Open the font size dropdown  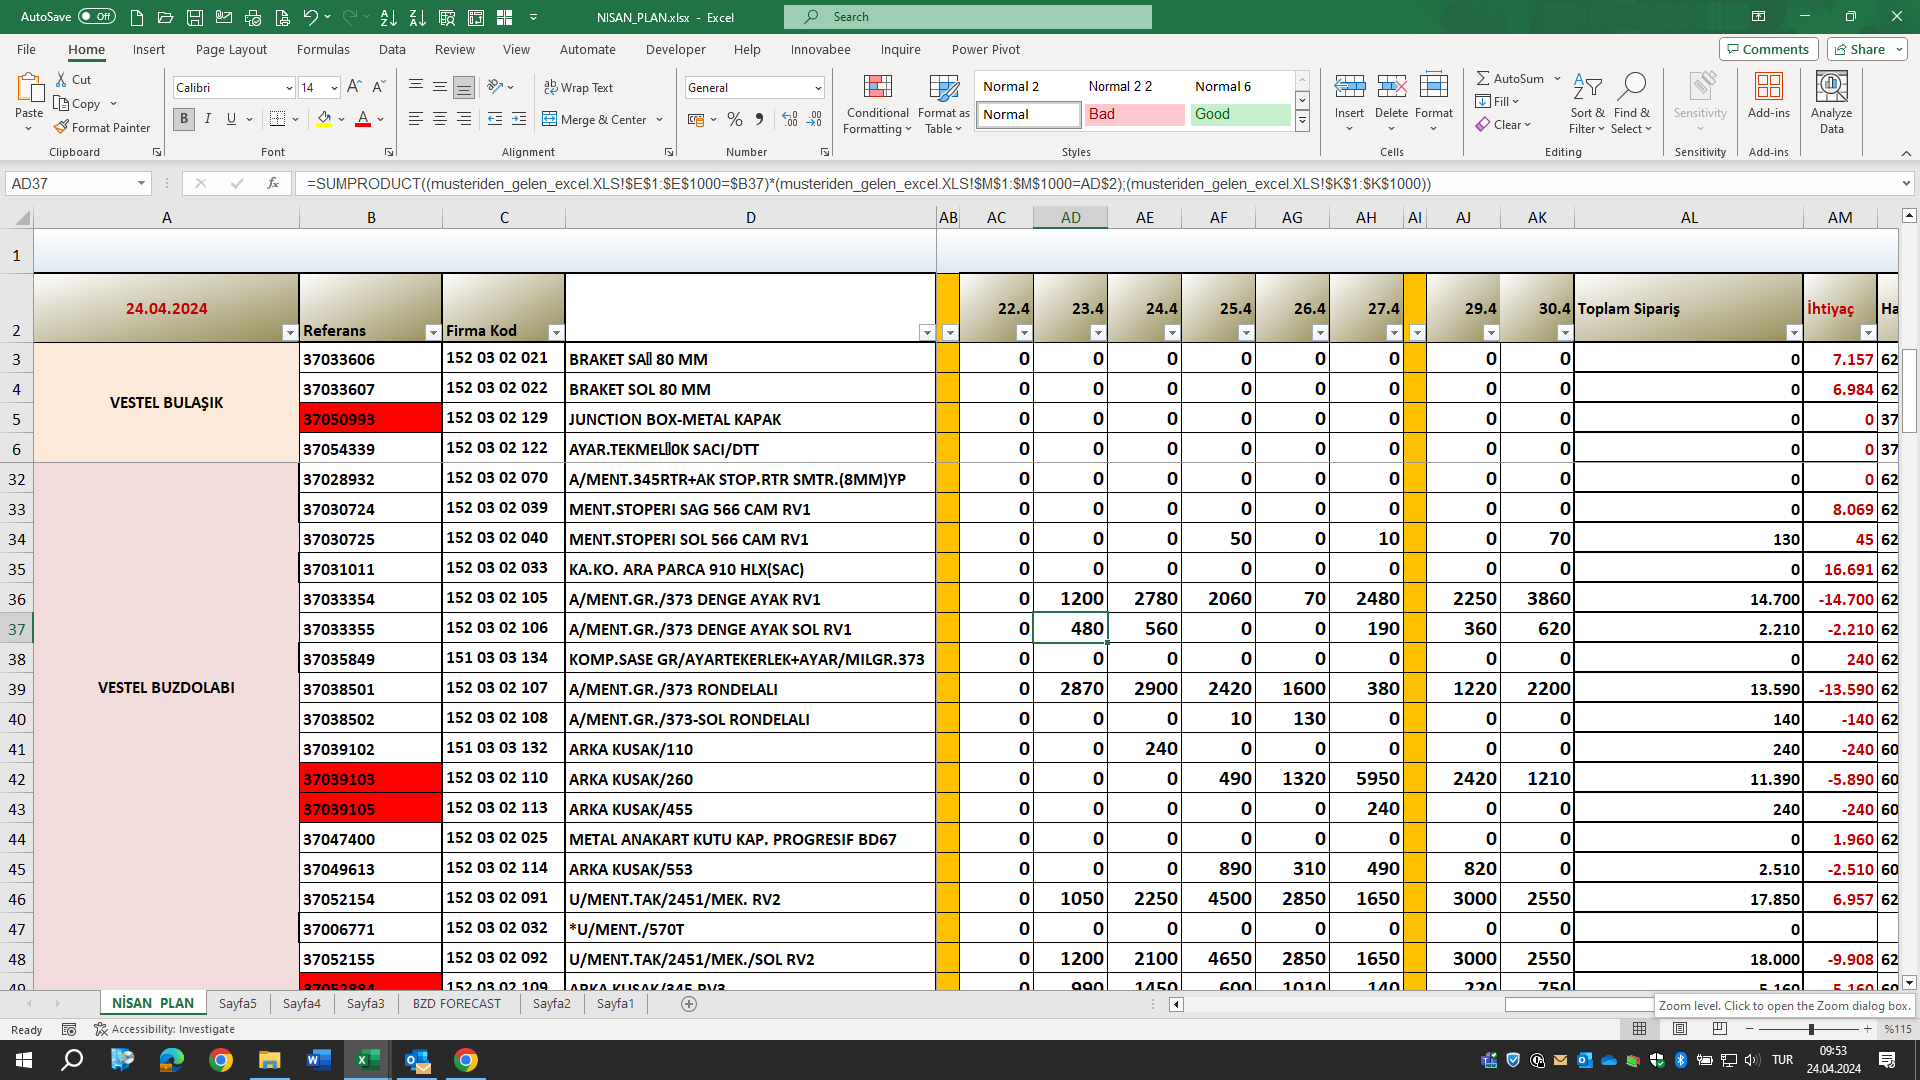click(x=334, y=87)
